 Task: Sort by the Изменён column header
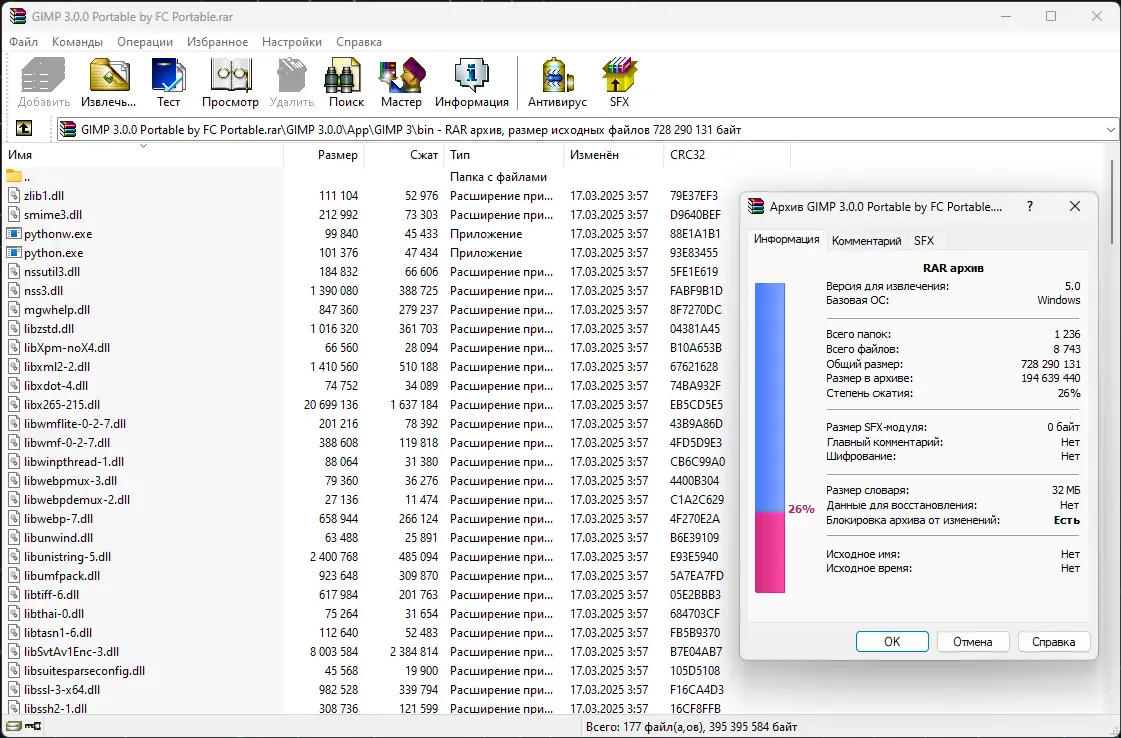coord(614,154)
